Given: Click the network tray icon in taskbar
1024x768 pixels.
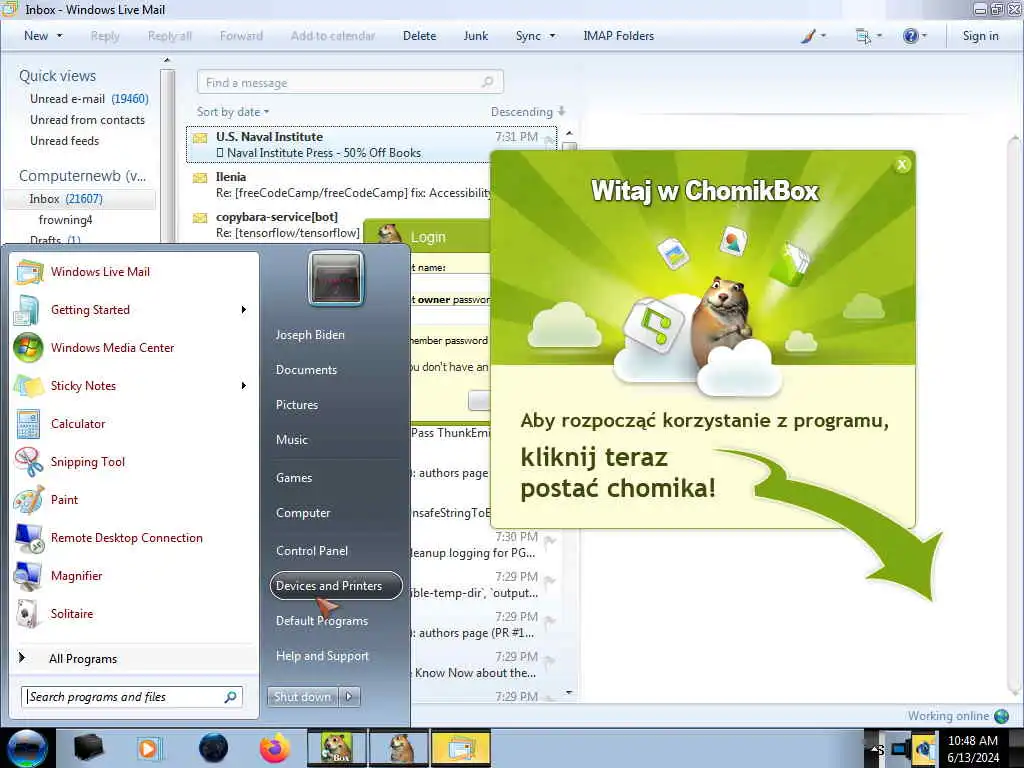Looking at the screenshot, I should (x=901, y=748).
